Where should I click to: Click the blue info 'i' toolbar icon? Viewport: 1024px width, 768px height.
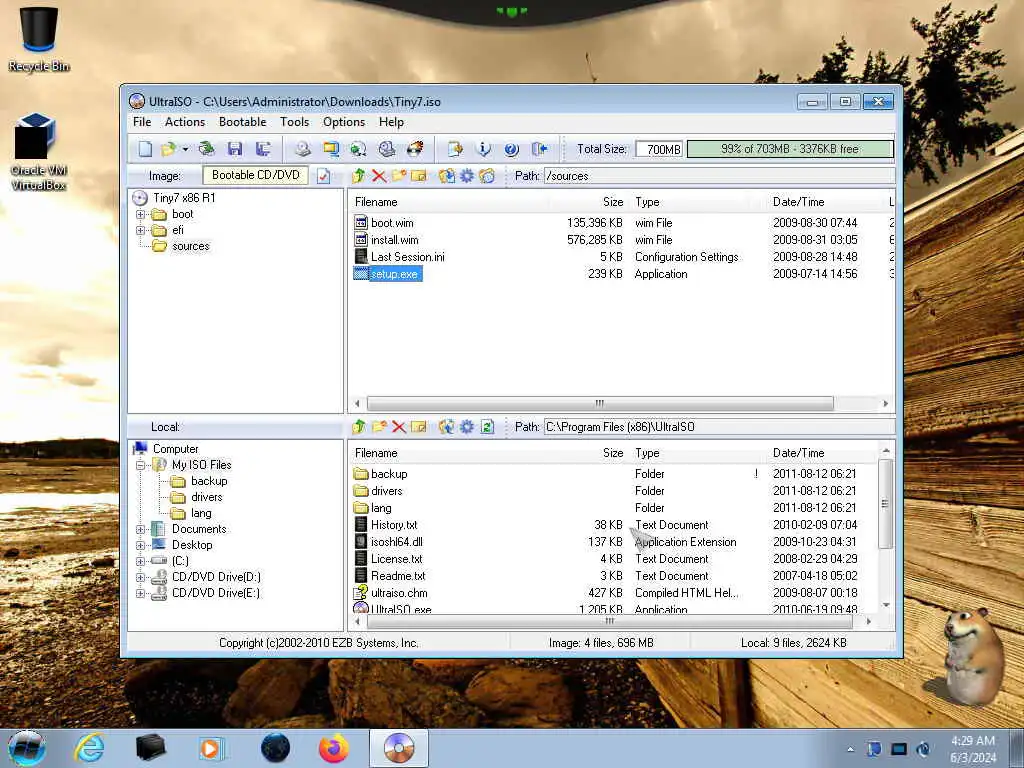click(x=483, y=149)
